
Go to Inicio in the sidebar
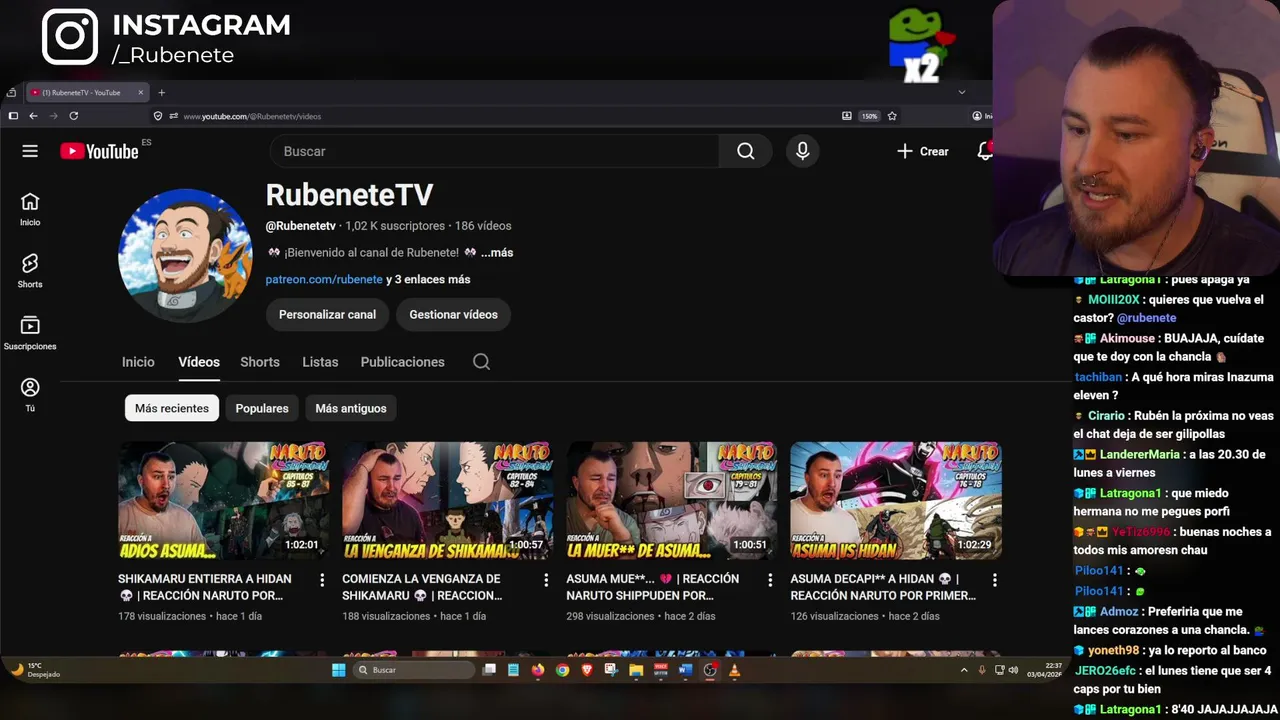[30, 209]
